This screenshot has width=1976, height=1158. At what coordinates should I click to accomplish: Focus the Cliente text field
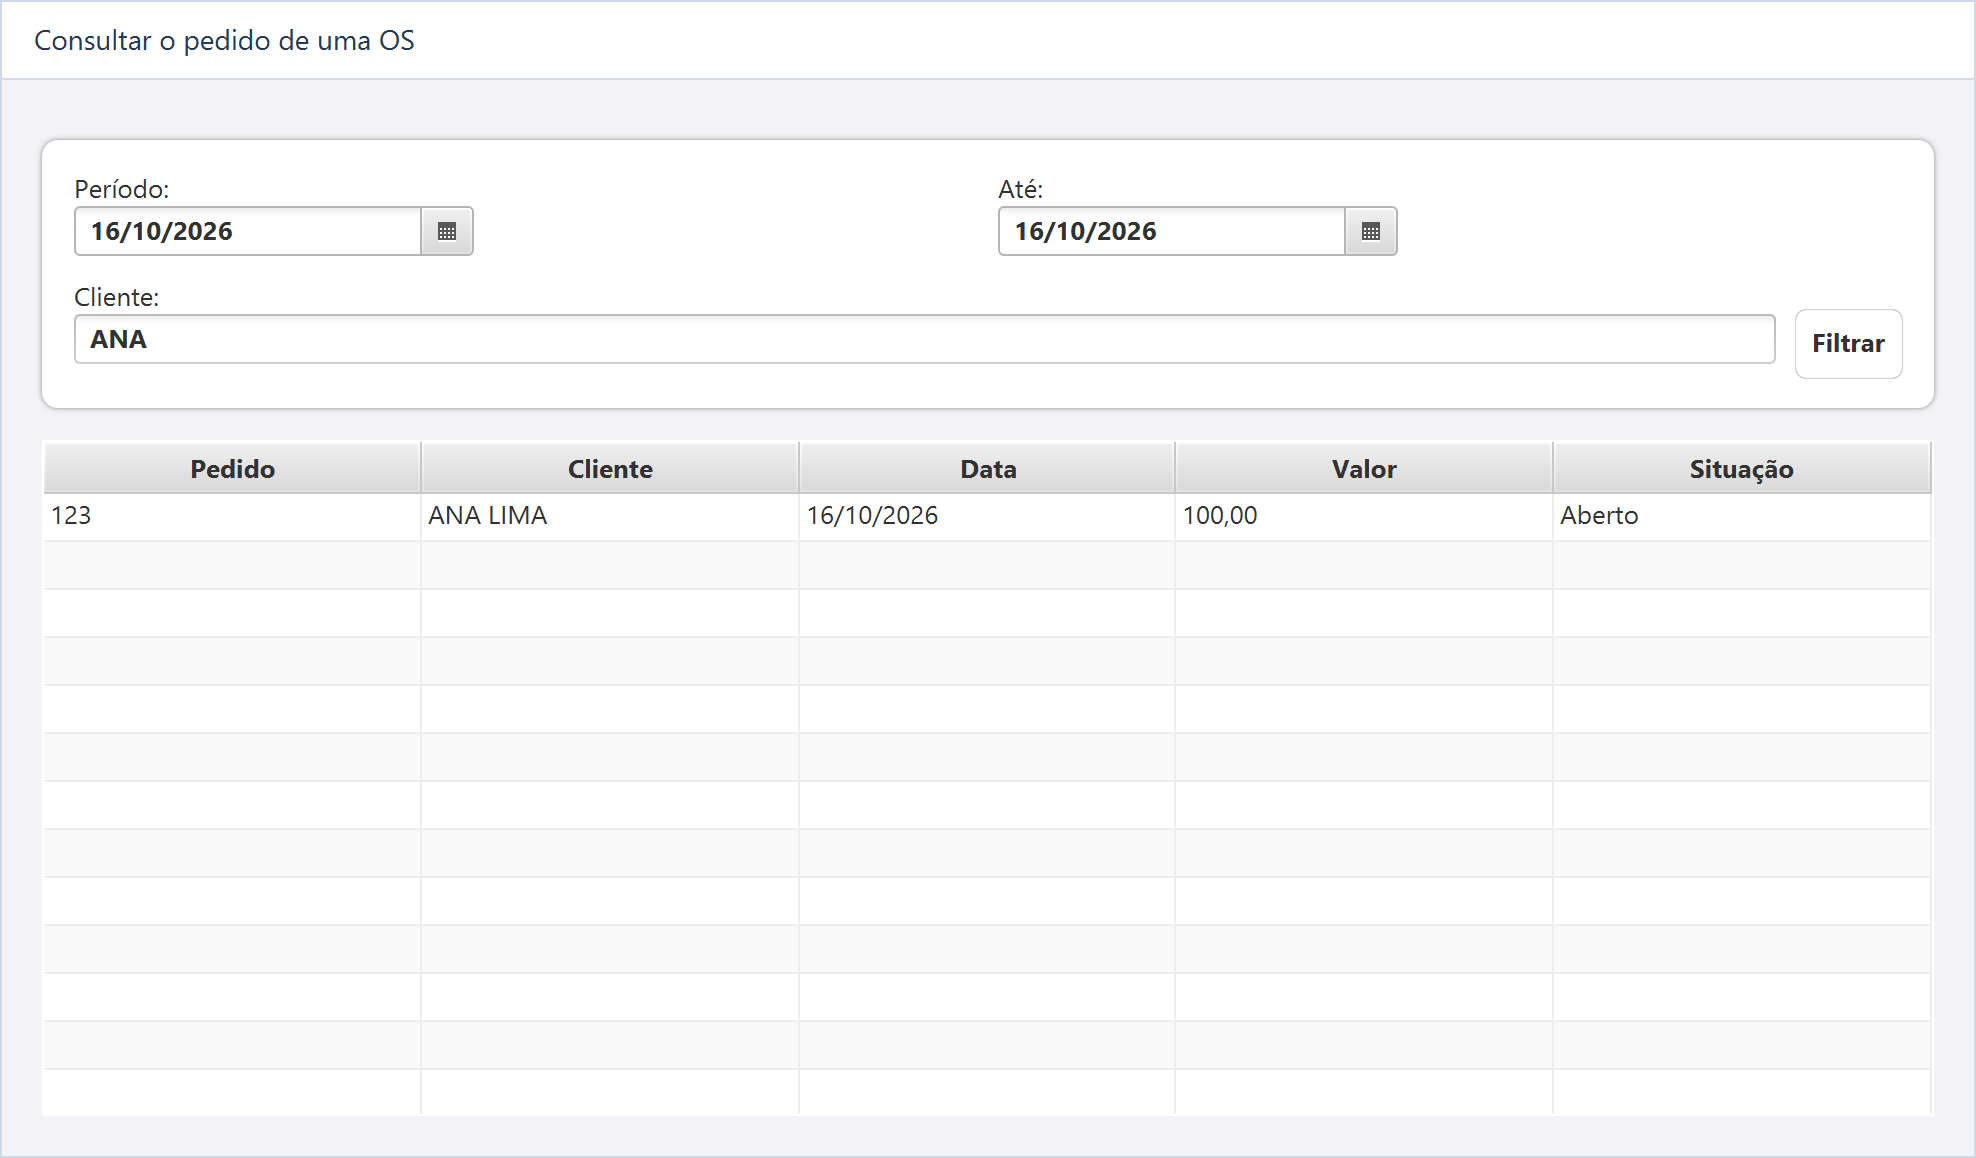[925, 339]
